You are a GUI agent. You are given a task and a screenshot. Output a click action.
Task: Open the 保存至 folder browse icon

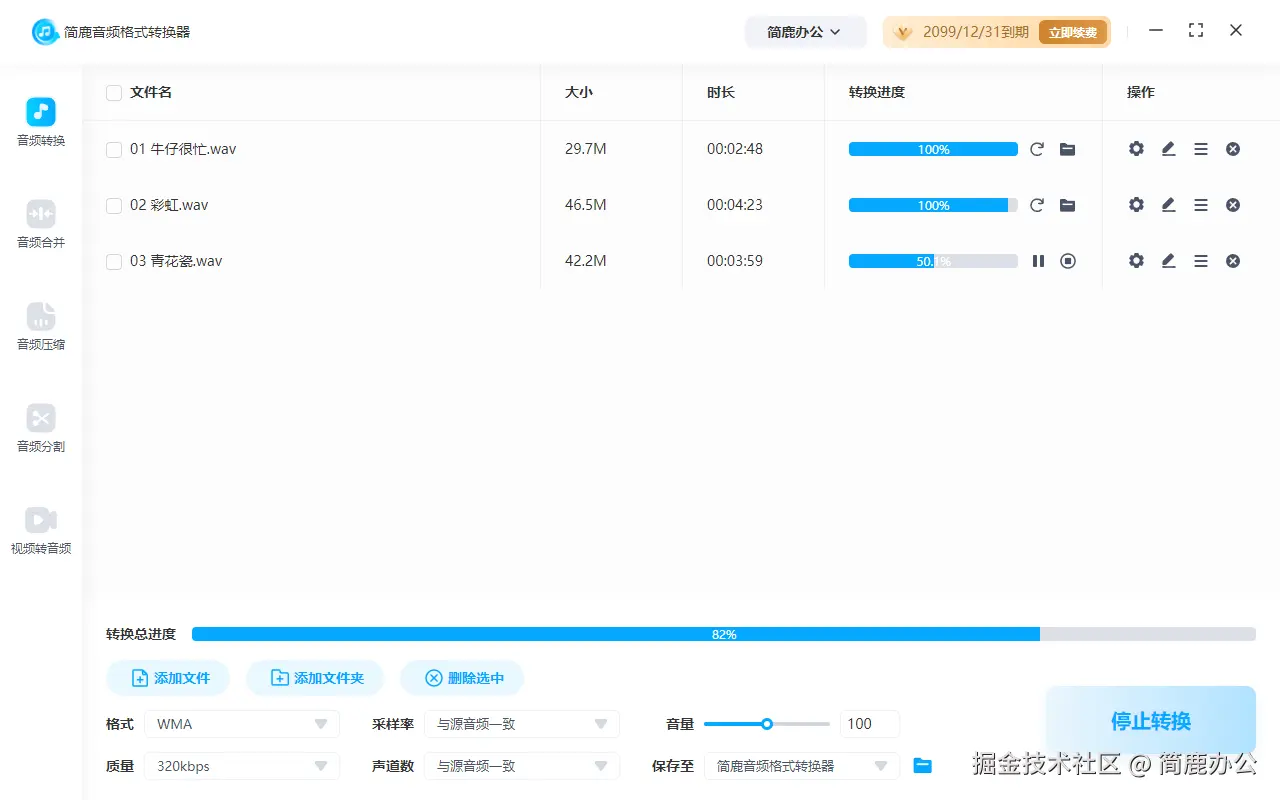pyautogui.click(x=922, y=766)
